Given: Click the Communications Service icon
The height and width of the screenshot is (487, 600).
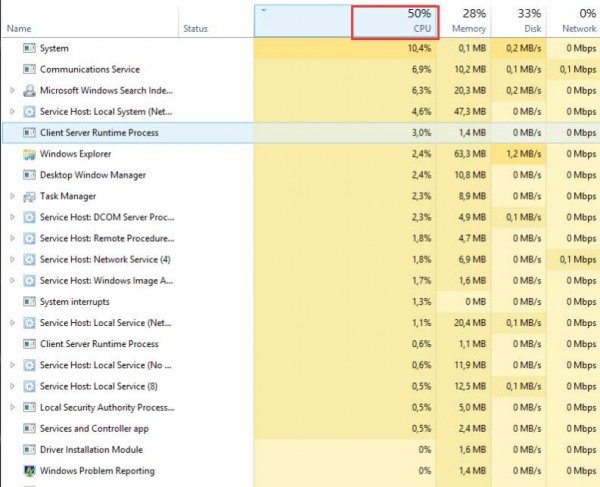Looking at the screenshot, I should 29,69.
